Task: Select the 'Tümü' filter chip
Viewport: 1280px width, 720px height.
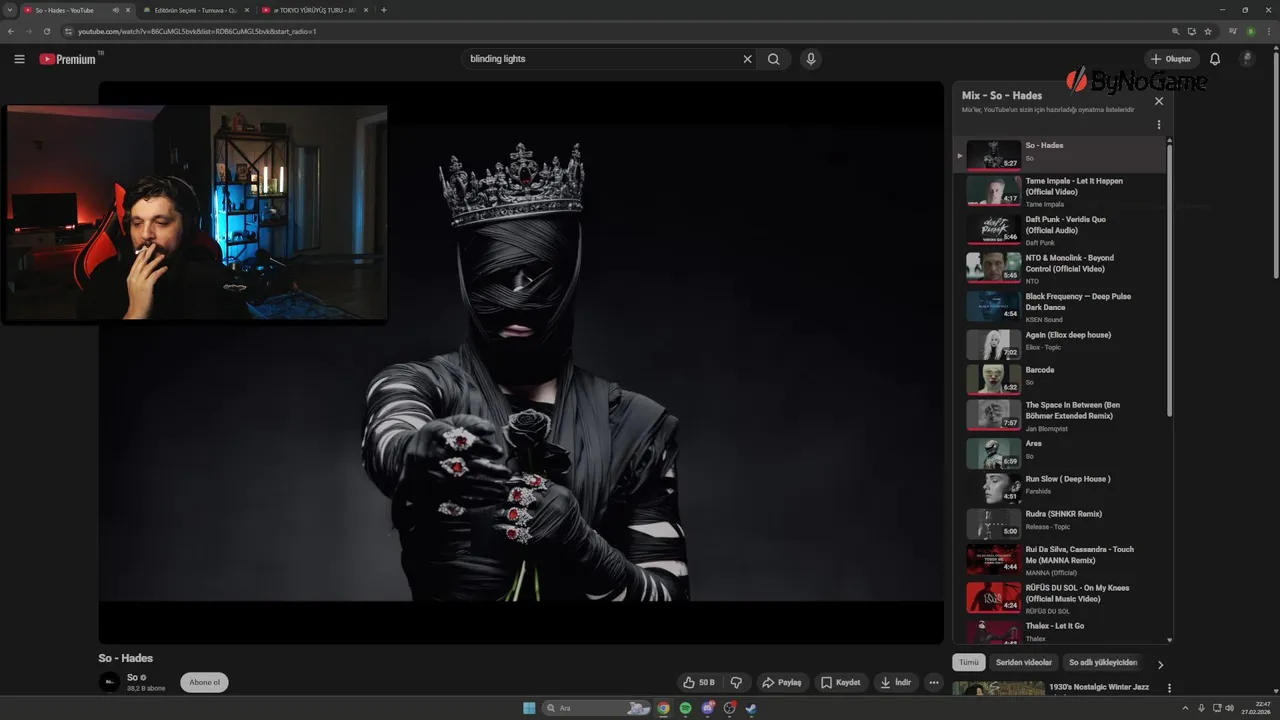Action: [x=969, y=662]
